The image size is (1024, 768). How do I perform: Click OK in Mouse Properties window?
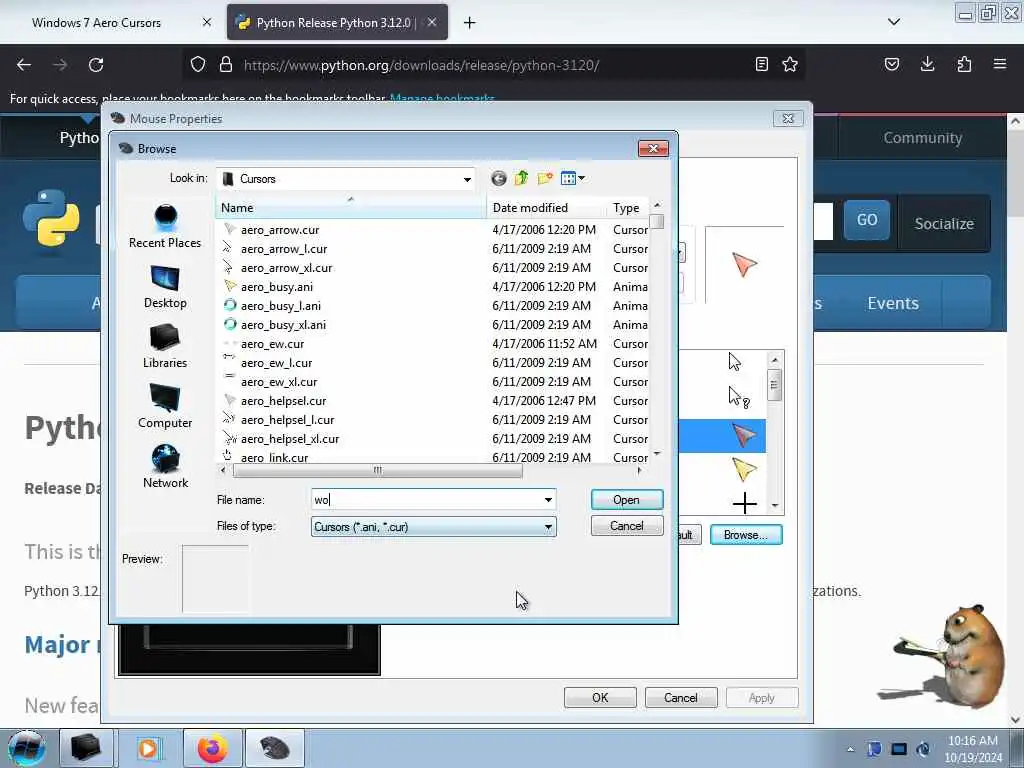(x=600, y=697)
